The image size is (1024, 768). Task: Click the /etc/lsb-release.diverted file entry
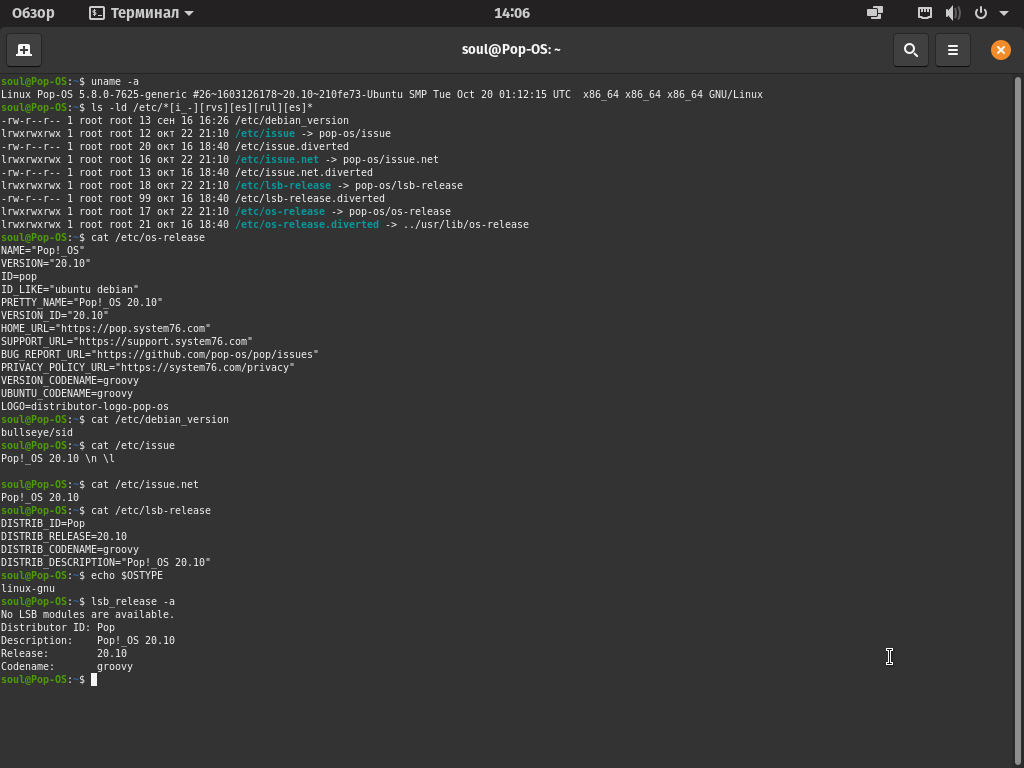tap(310, 199)
